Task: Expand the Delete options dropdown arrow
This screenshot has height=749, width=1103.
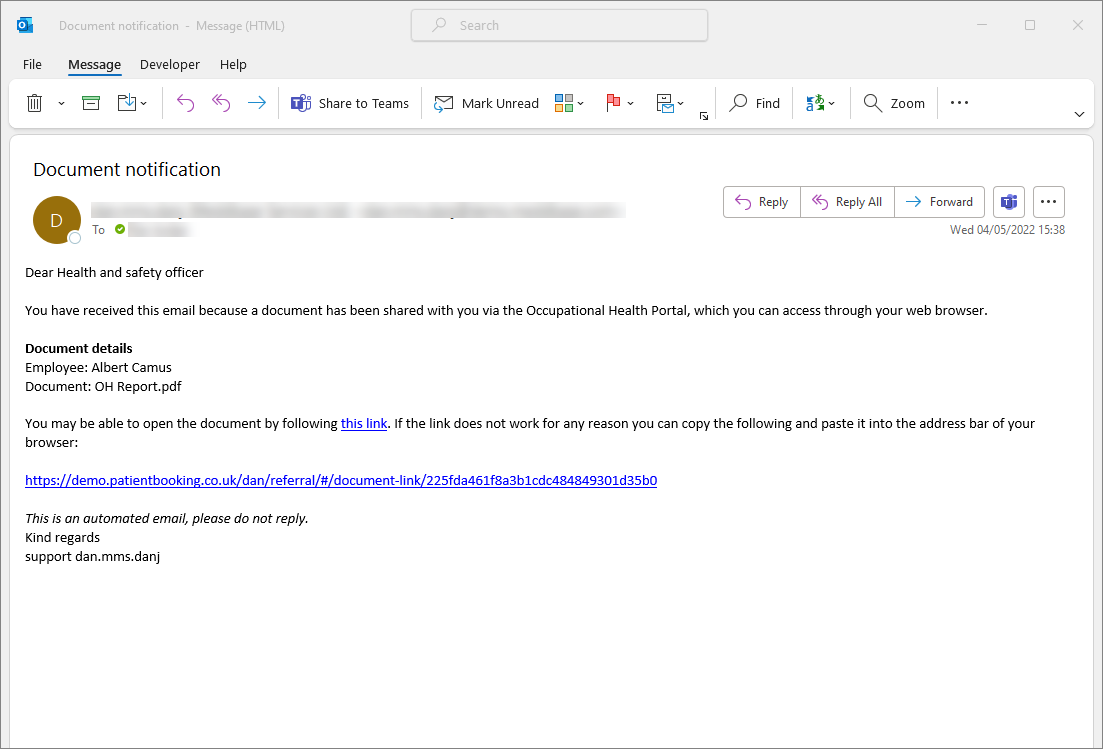Action: [x=61, y=103]
